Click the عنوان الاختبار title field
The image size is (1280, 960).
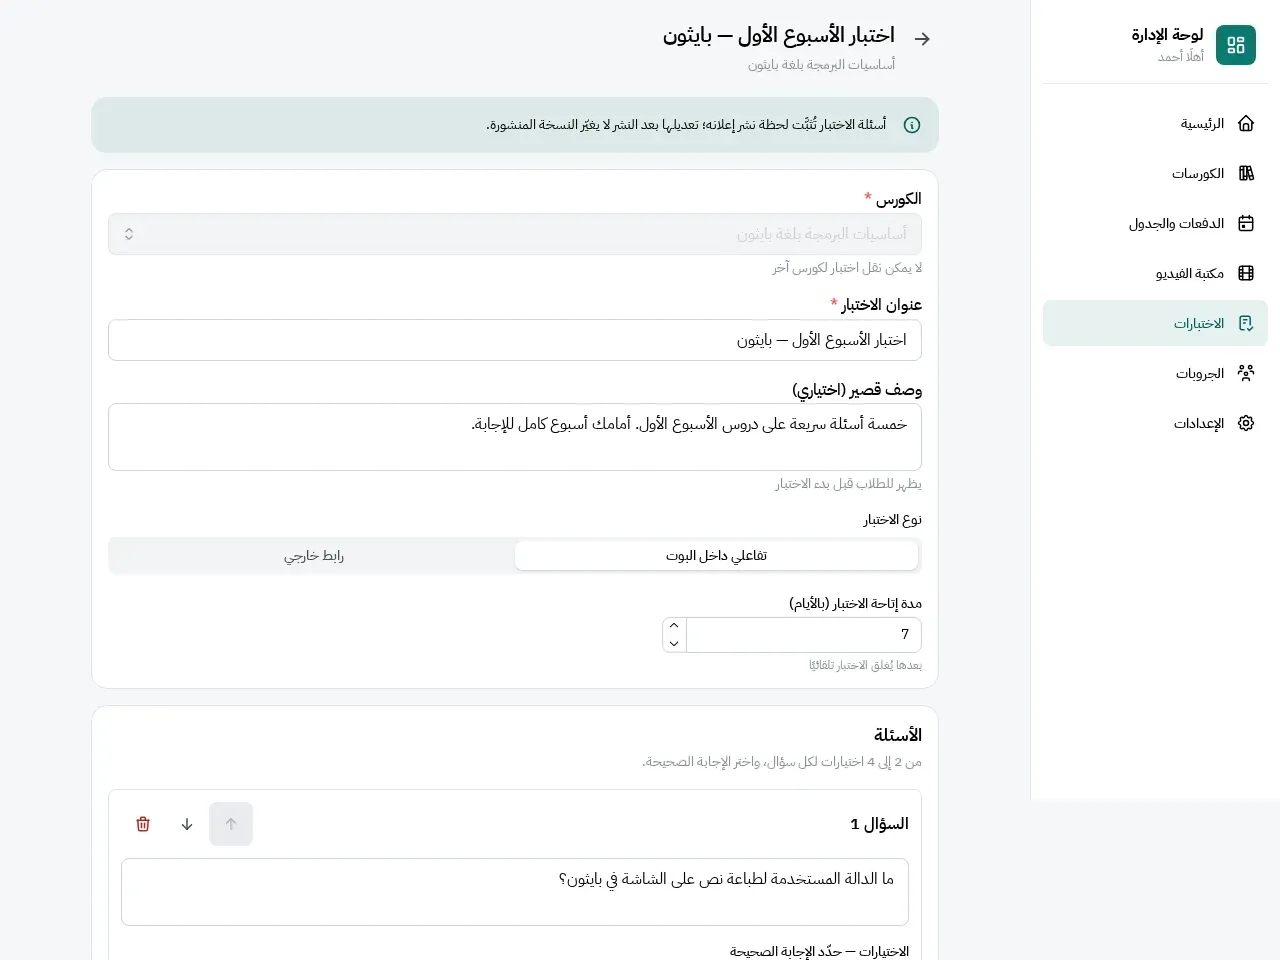point(515,340)
